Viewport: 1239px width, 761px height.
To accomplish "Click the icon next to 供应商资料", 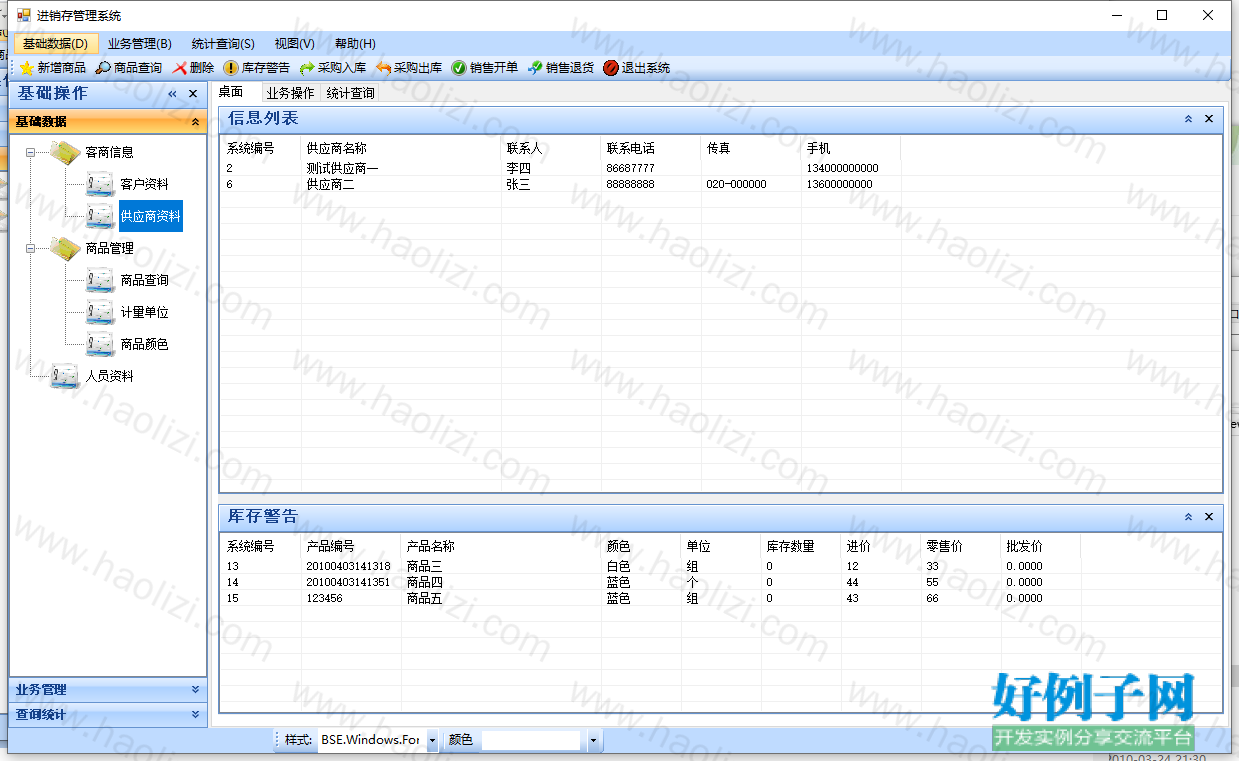I will coord(100,216).
